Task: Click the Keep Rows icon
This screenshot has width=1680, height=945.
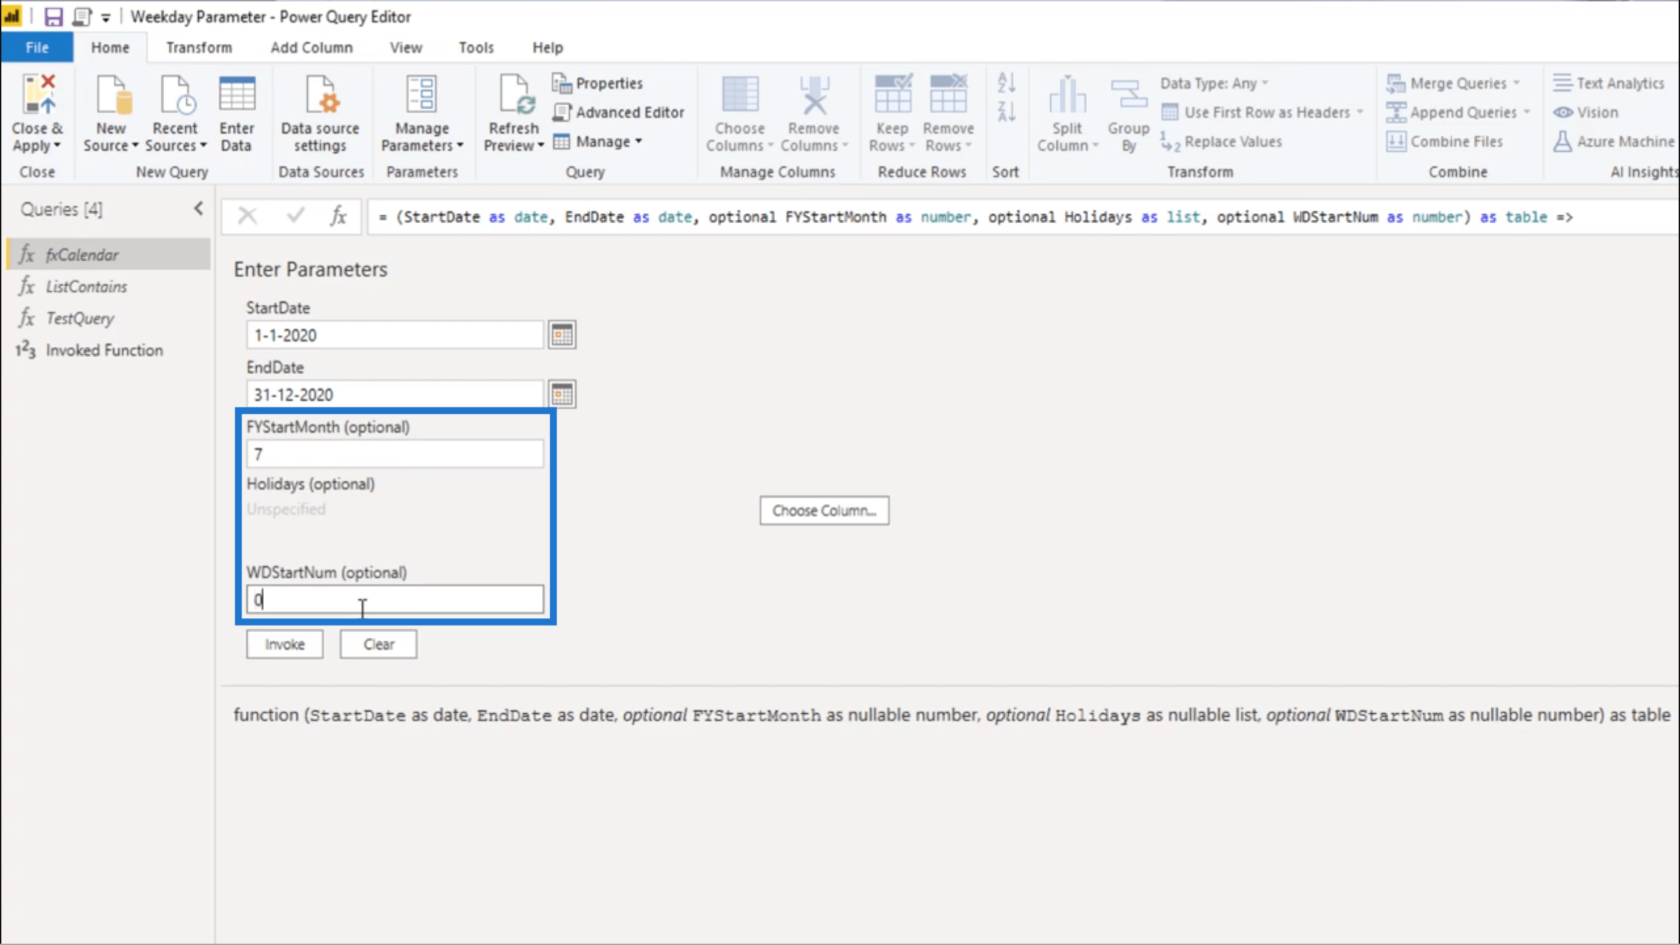Action: pyautogui.click(x=892, y=95)
